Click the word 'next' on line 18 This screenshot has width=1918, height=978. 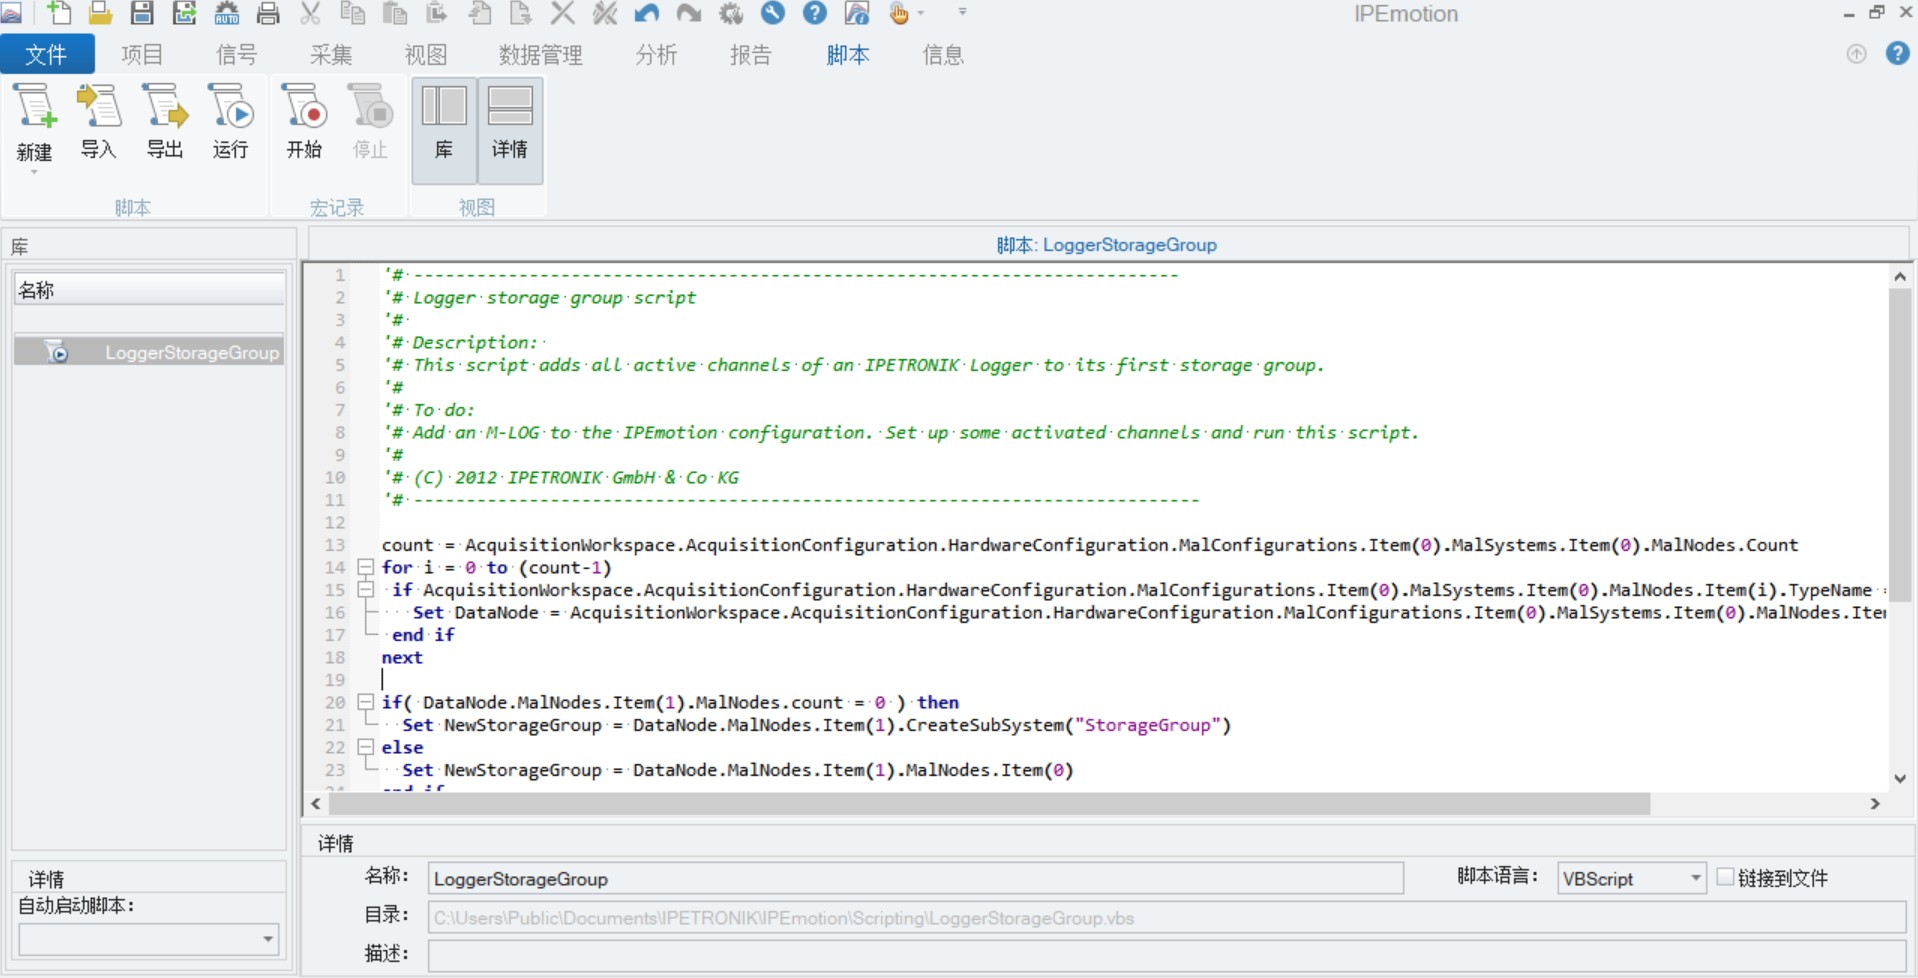[x=402, y=657]
